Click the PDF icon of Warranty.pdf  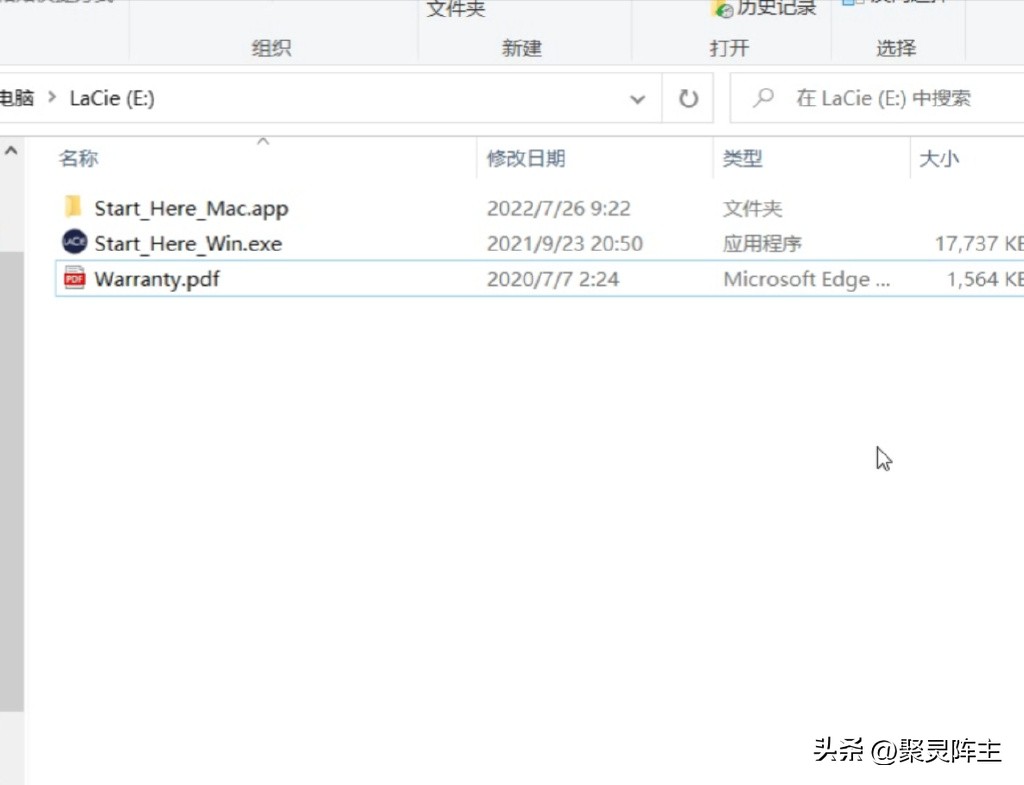click(74, 278)
